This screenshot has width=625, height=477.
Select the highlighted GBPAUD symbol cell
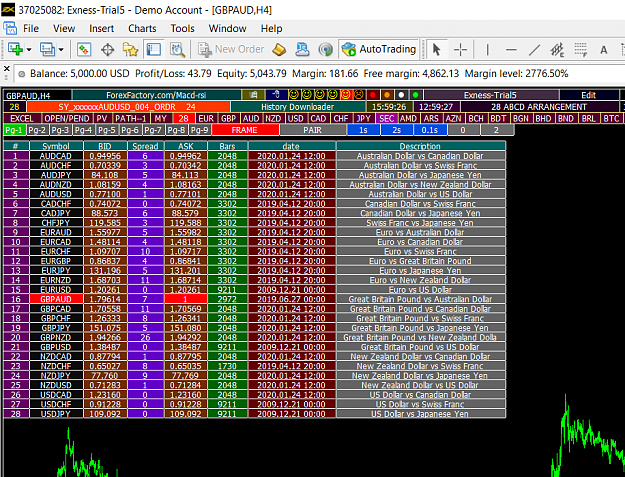(x=56, y=299)
